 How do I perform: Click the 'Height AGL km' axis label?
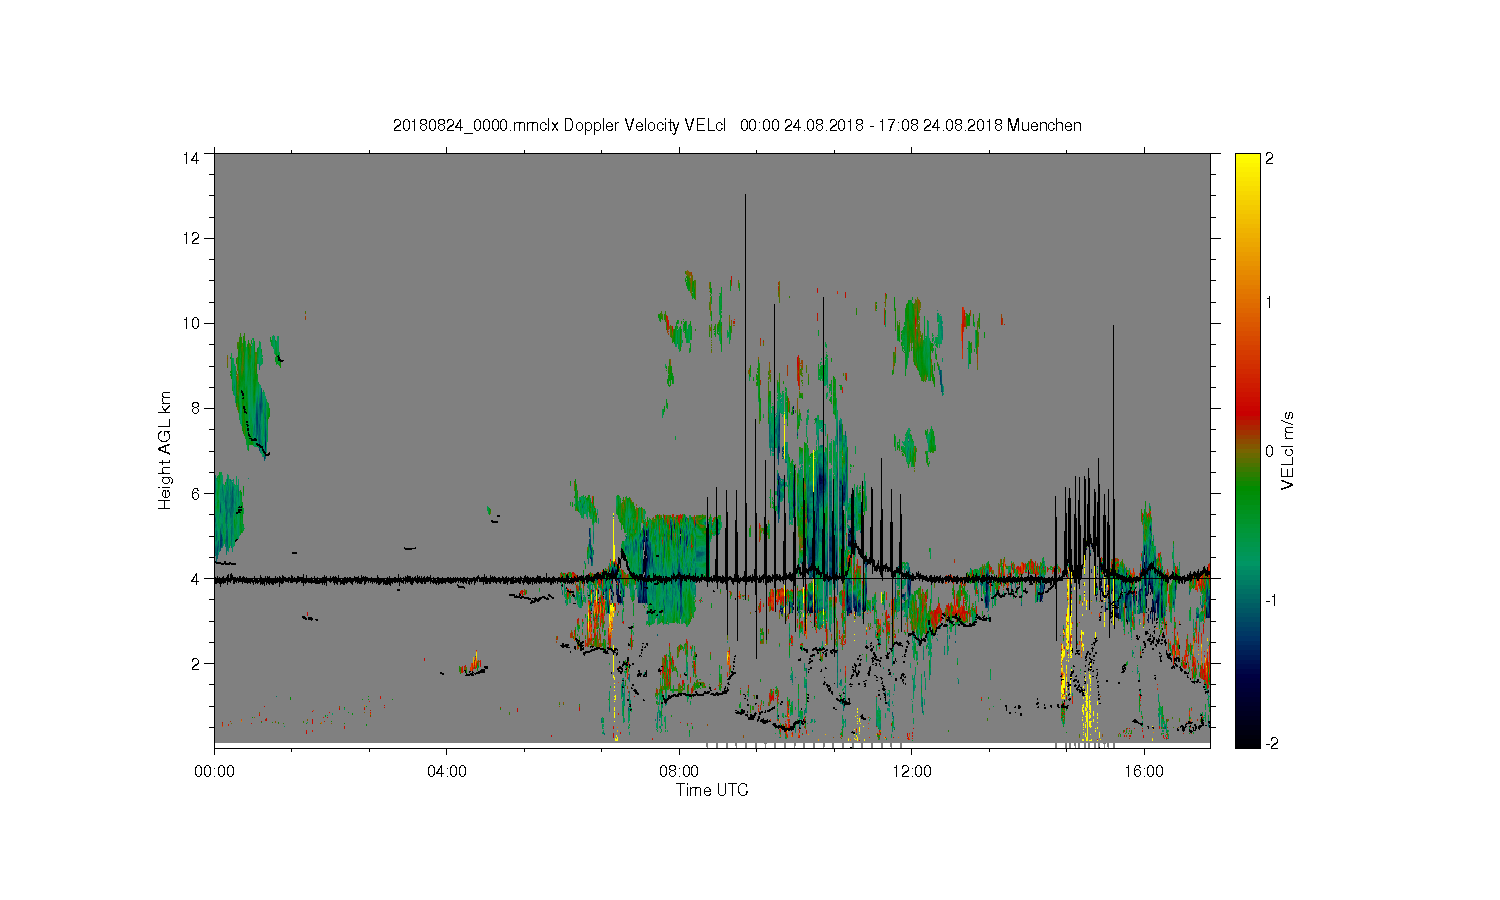coord(165,450)
